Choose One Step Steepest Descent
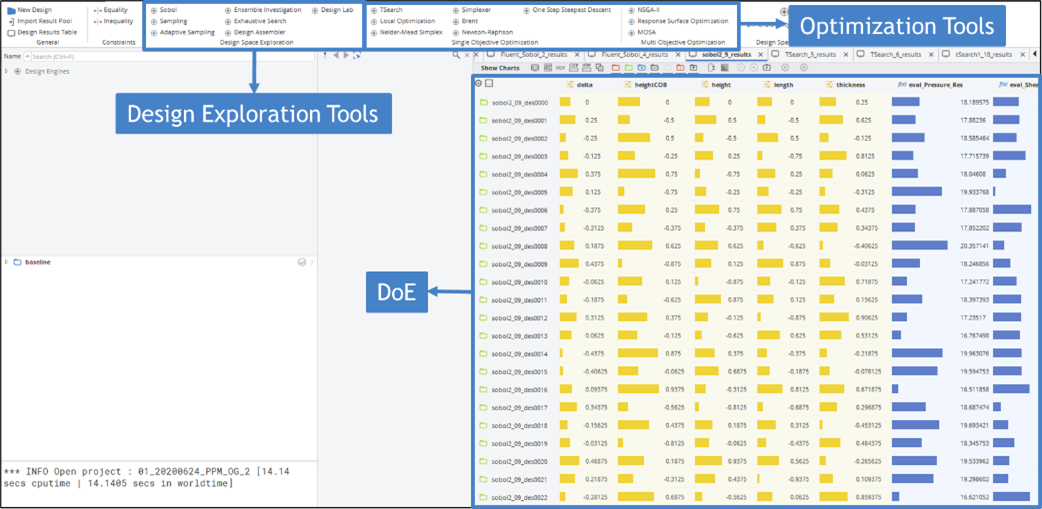Viewport: 1042px width, 509px height. 568,11
